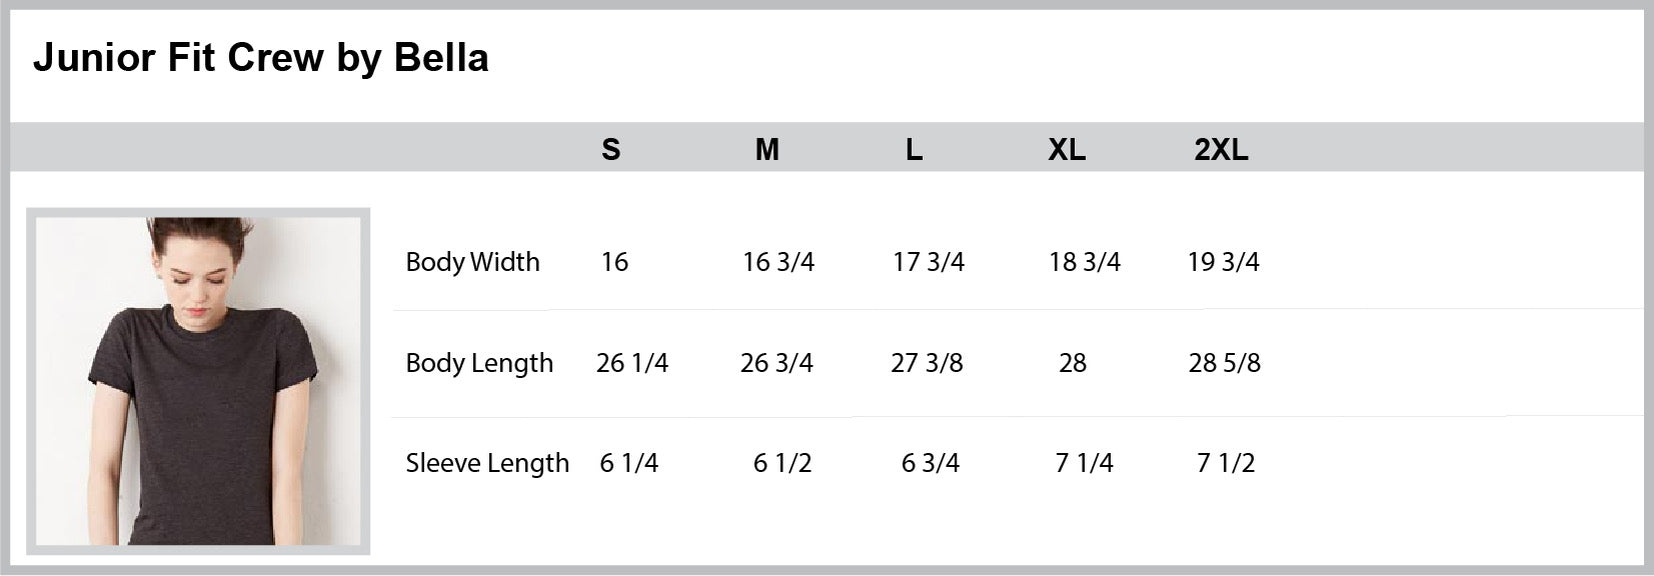1654x576 pixels.
Task: Click Sleeve Length value 7 1/2 for 2XL
Action: (1225, 463)
